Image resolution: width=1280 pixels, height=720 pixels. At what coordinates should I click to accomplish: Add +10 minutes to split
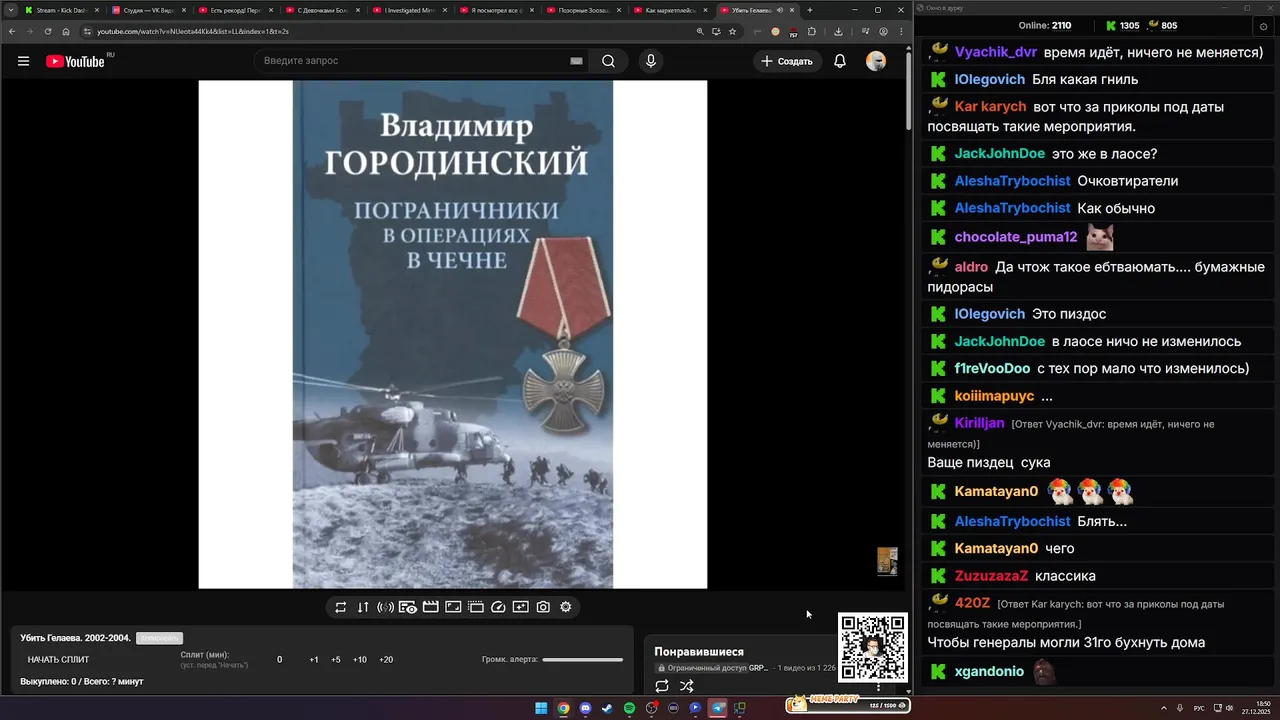click(360, 660)
